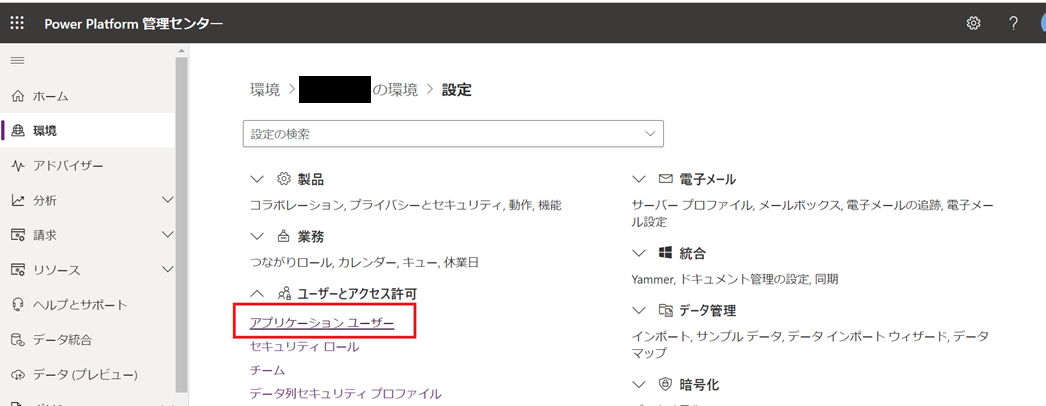1046x406 pixels.
Task: Click the 設定 breadcrumb text
Action: [457, 90]
